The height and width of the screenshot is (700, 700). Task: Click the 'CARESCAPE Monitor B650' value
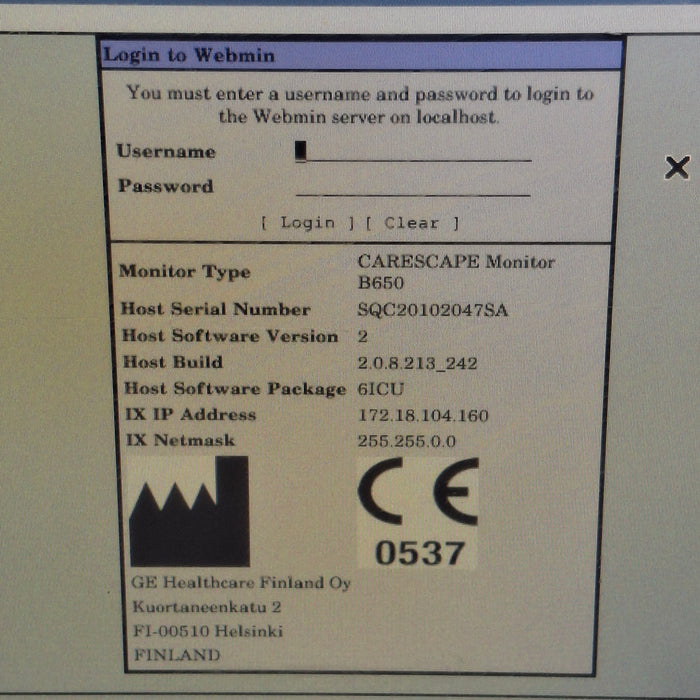(456, 272)
